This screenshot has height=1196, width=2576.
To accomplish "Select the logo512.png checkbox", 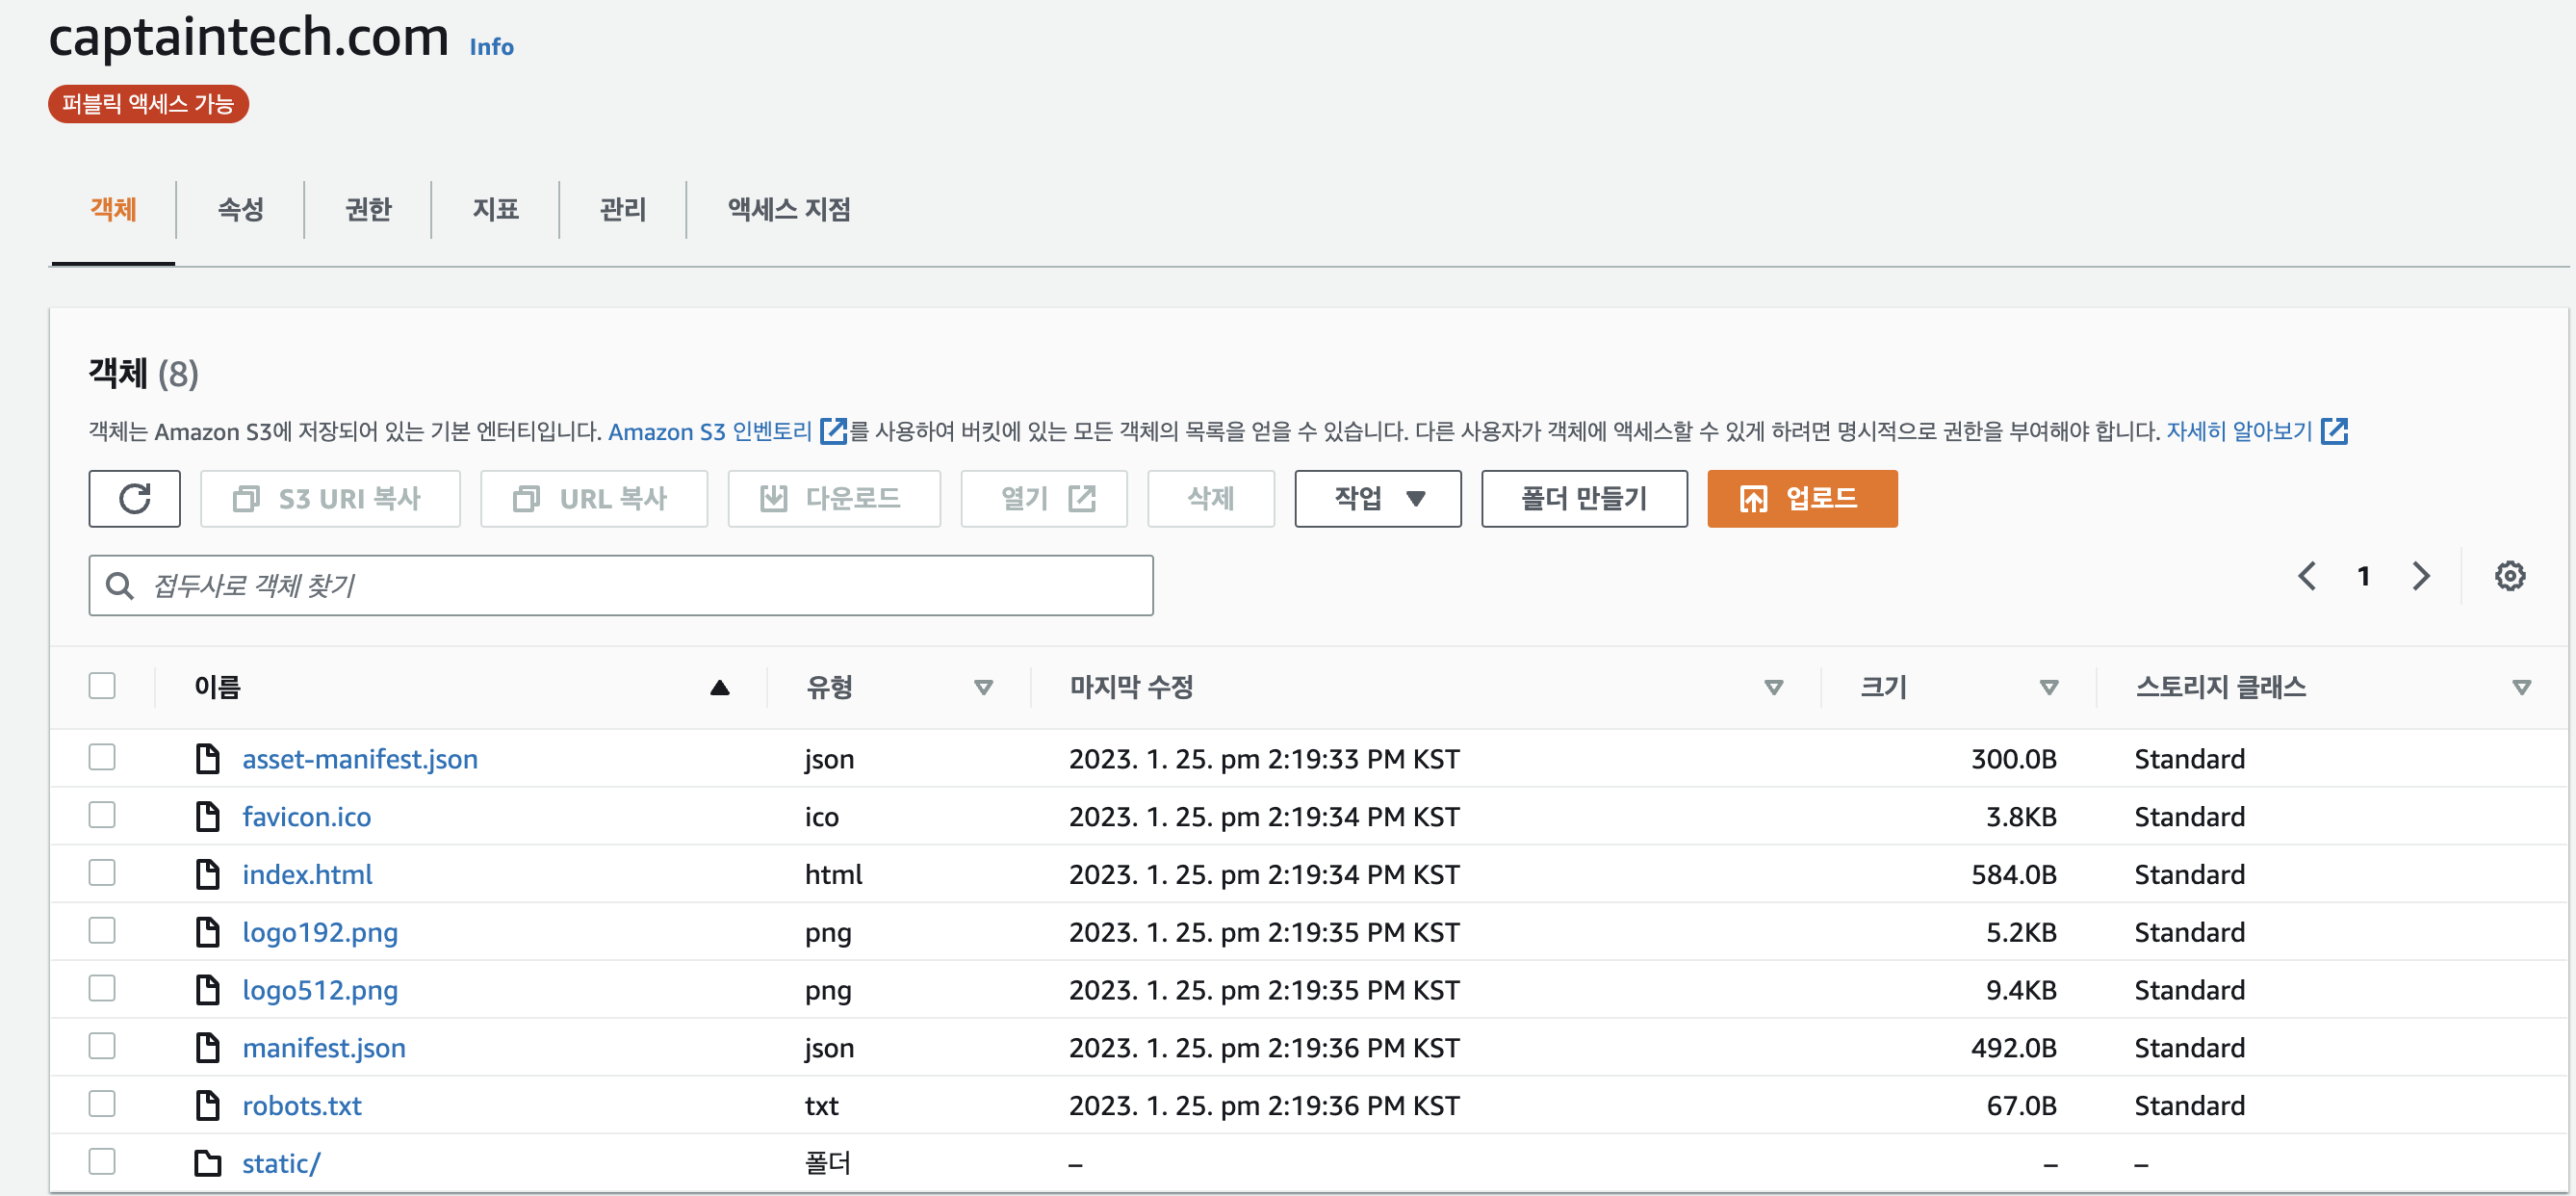I will click(102, 989).
